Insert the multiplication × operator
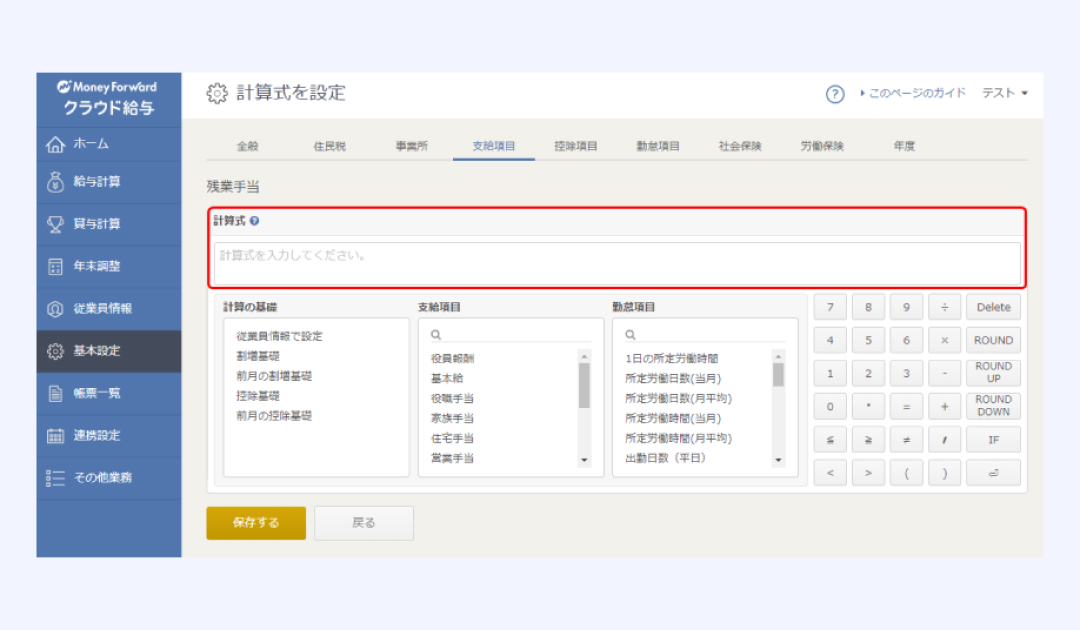Screen dimensions: 1080x630 (944, 340)
